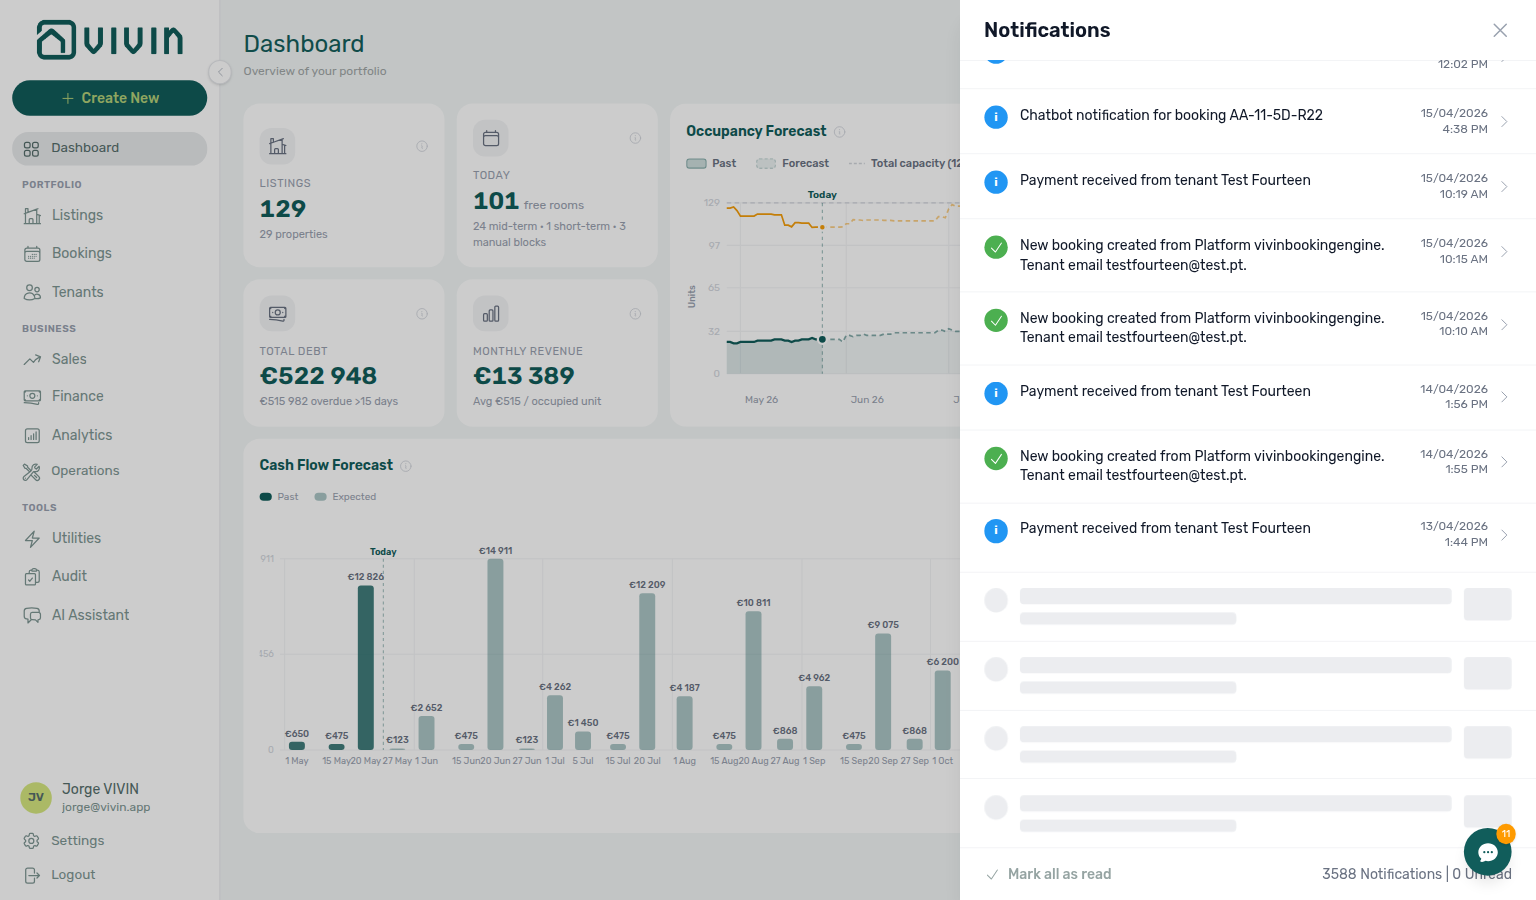Expand chevron of 13/04/2026 1:44 PM notification

pos(1504,534)
